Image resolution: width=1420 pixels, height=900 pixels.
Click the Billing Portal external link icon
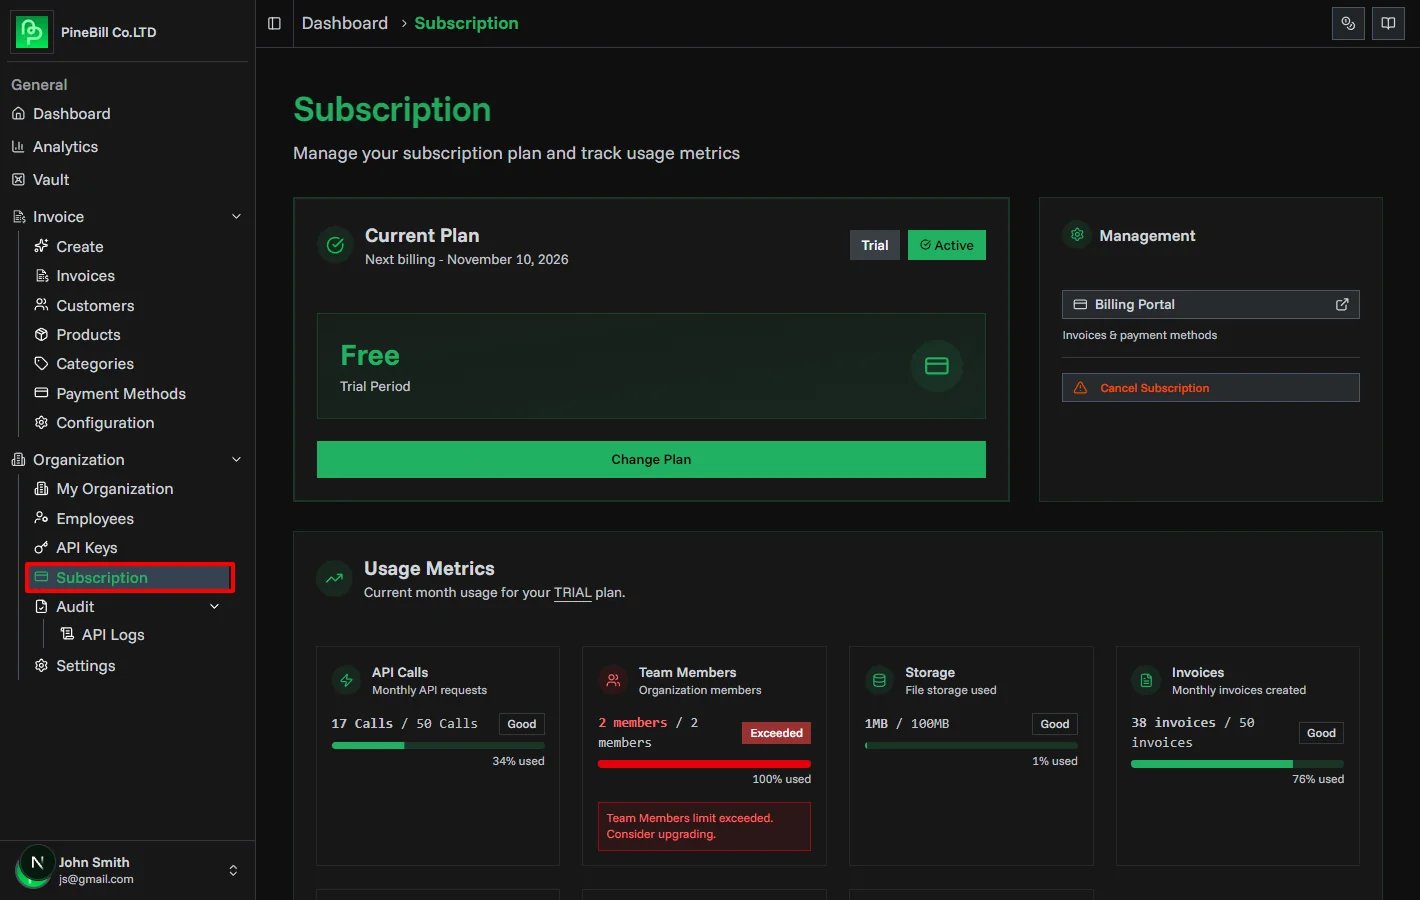[1341, 304]
